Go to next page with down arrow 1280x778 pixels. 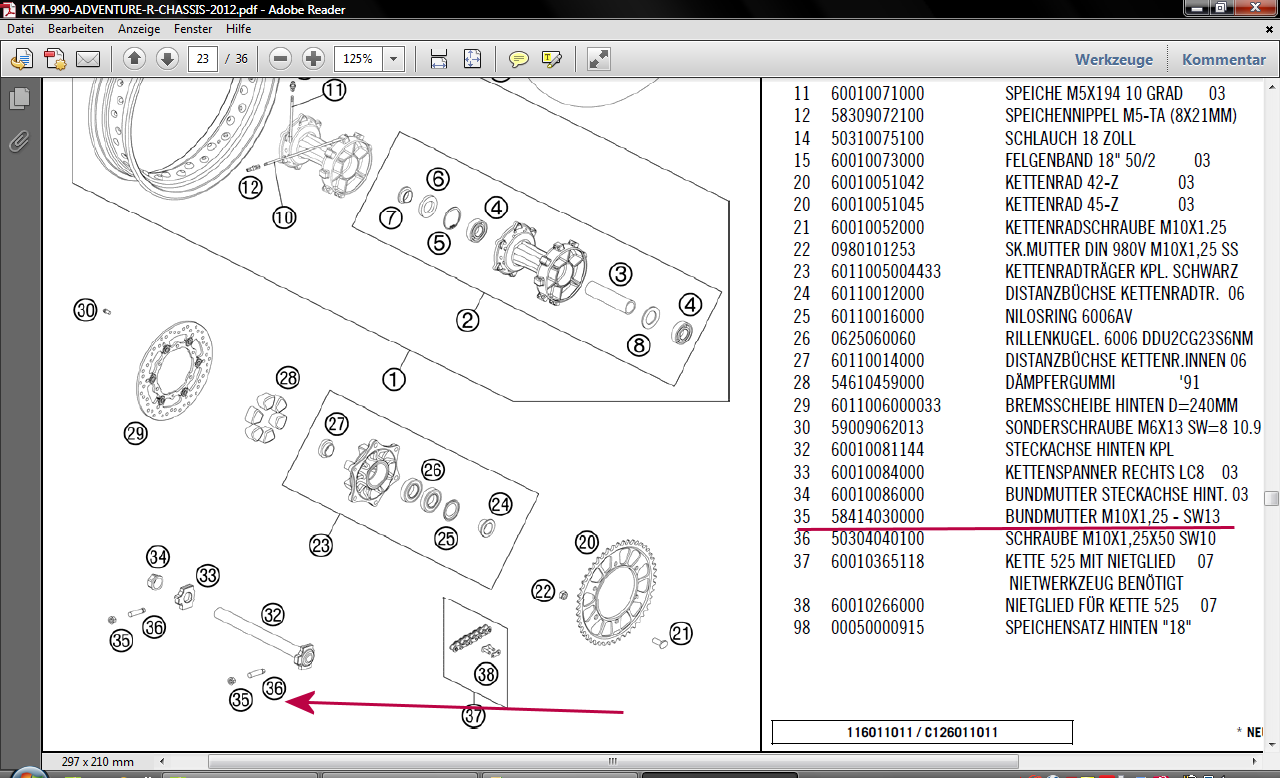click(x=167, y=59)
